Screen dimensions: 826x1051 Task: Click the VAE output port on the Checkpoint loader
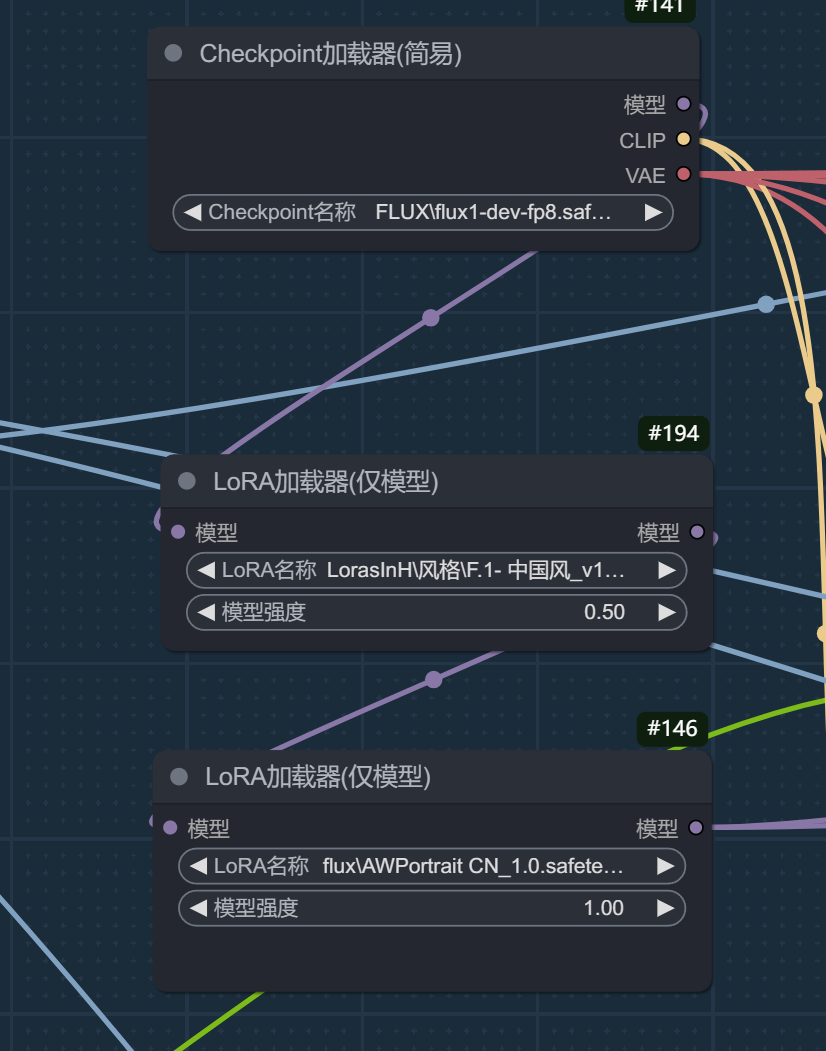click(x=683, y=174)
